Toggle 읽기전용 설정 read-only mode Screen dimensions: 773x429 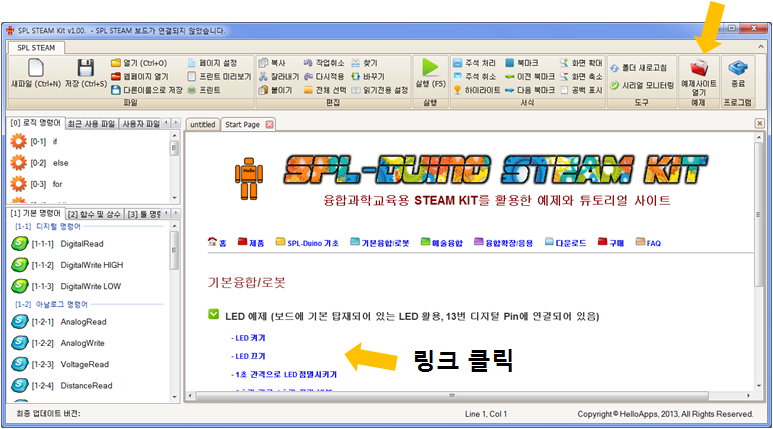click(380, 90)
